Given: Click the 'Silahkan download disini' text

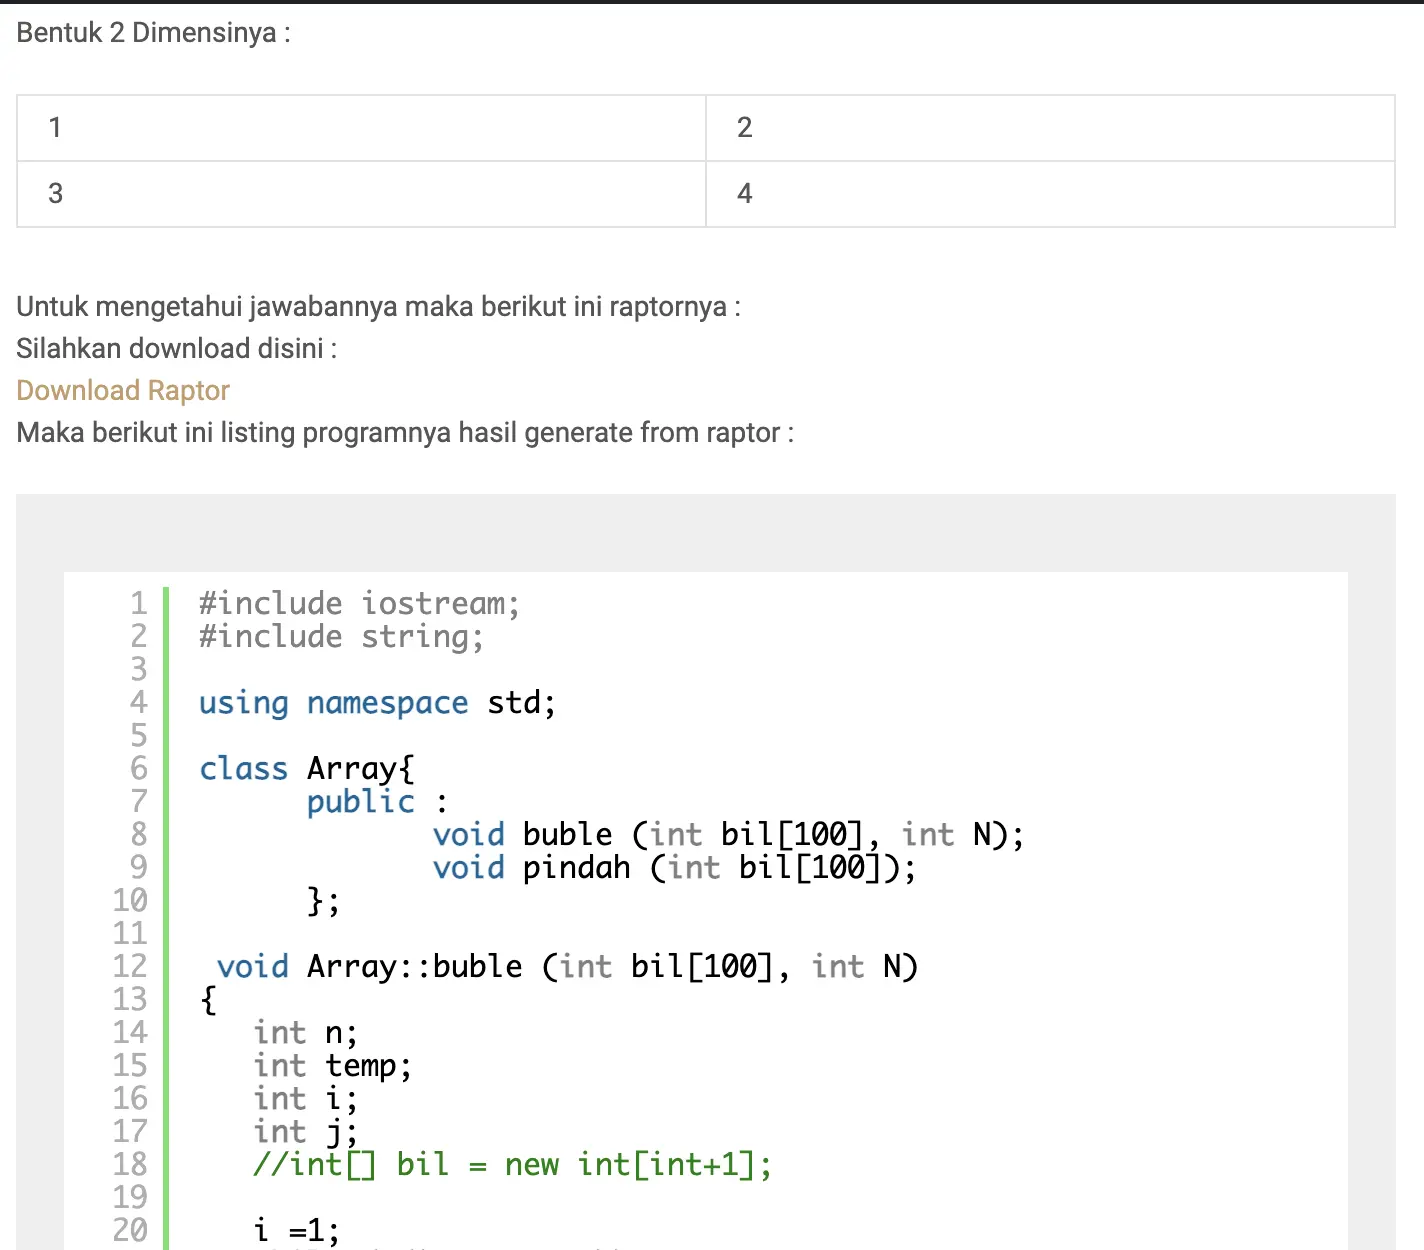Looking at the screenshot, I should coord(176,348).
